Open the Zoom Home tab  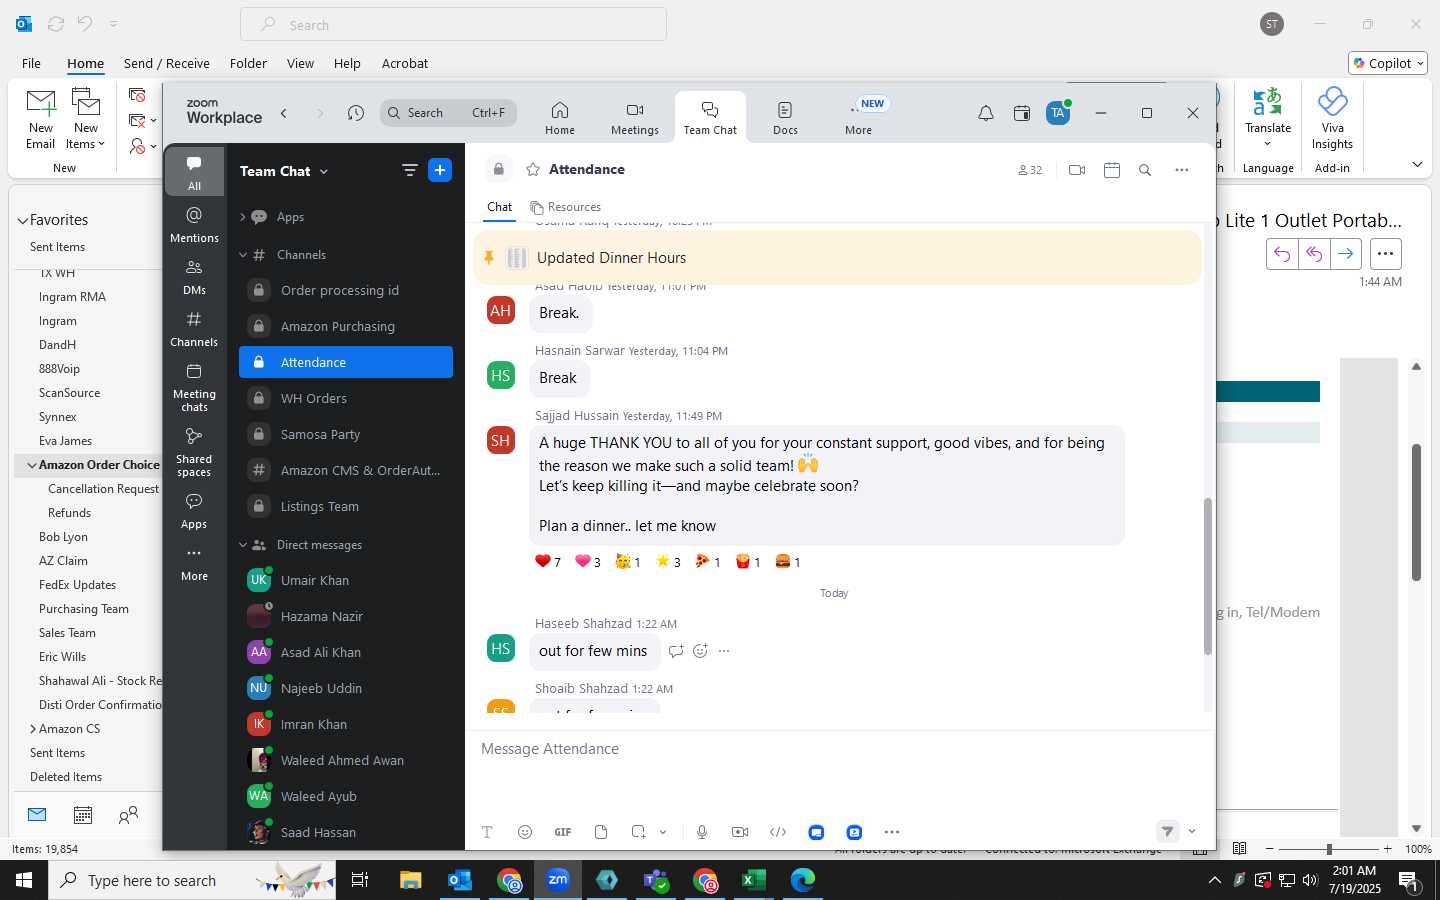click(560, 118)
